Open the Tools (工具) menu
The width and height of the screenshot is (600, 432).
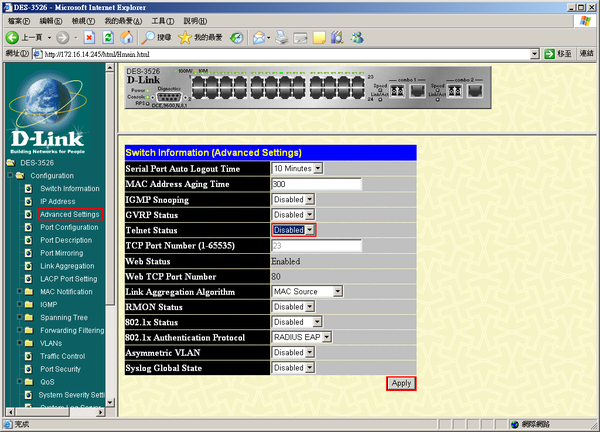tap(163, 21)
